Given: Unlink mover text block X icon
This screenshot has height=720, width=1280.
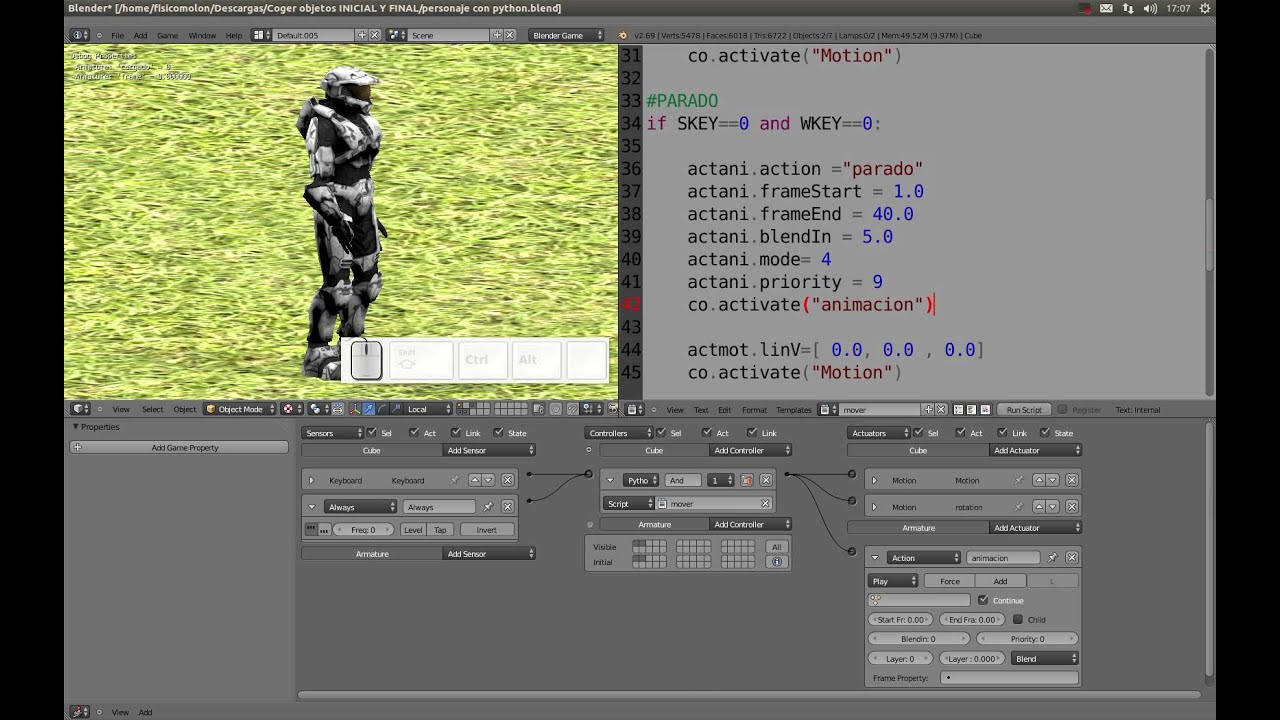Looking at the screenshot, I should [941, 409].
